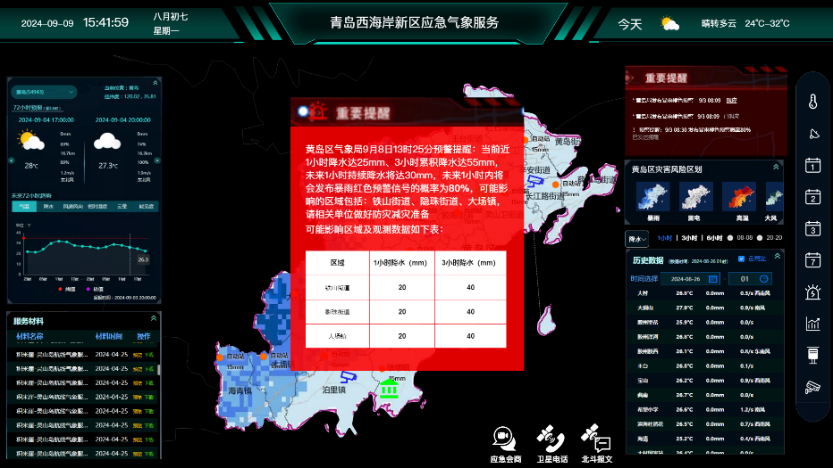Click the 高温 risk zoning thumbnail
Viewport: 833px width, 468px height.
(741, 196)
